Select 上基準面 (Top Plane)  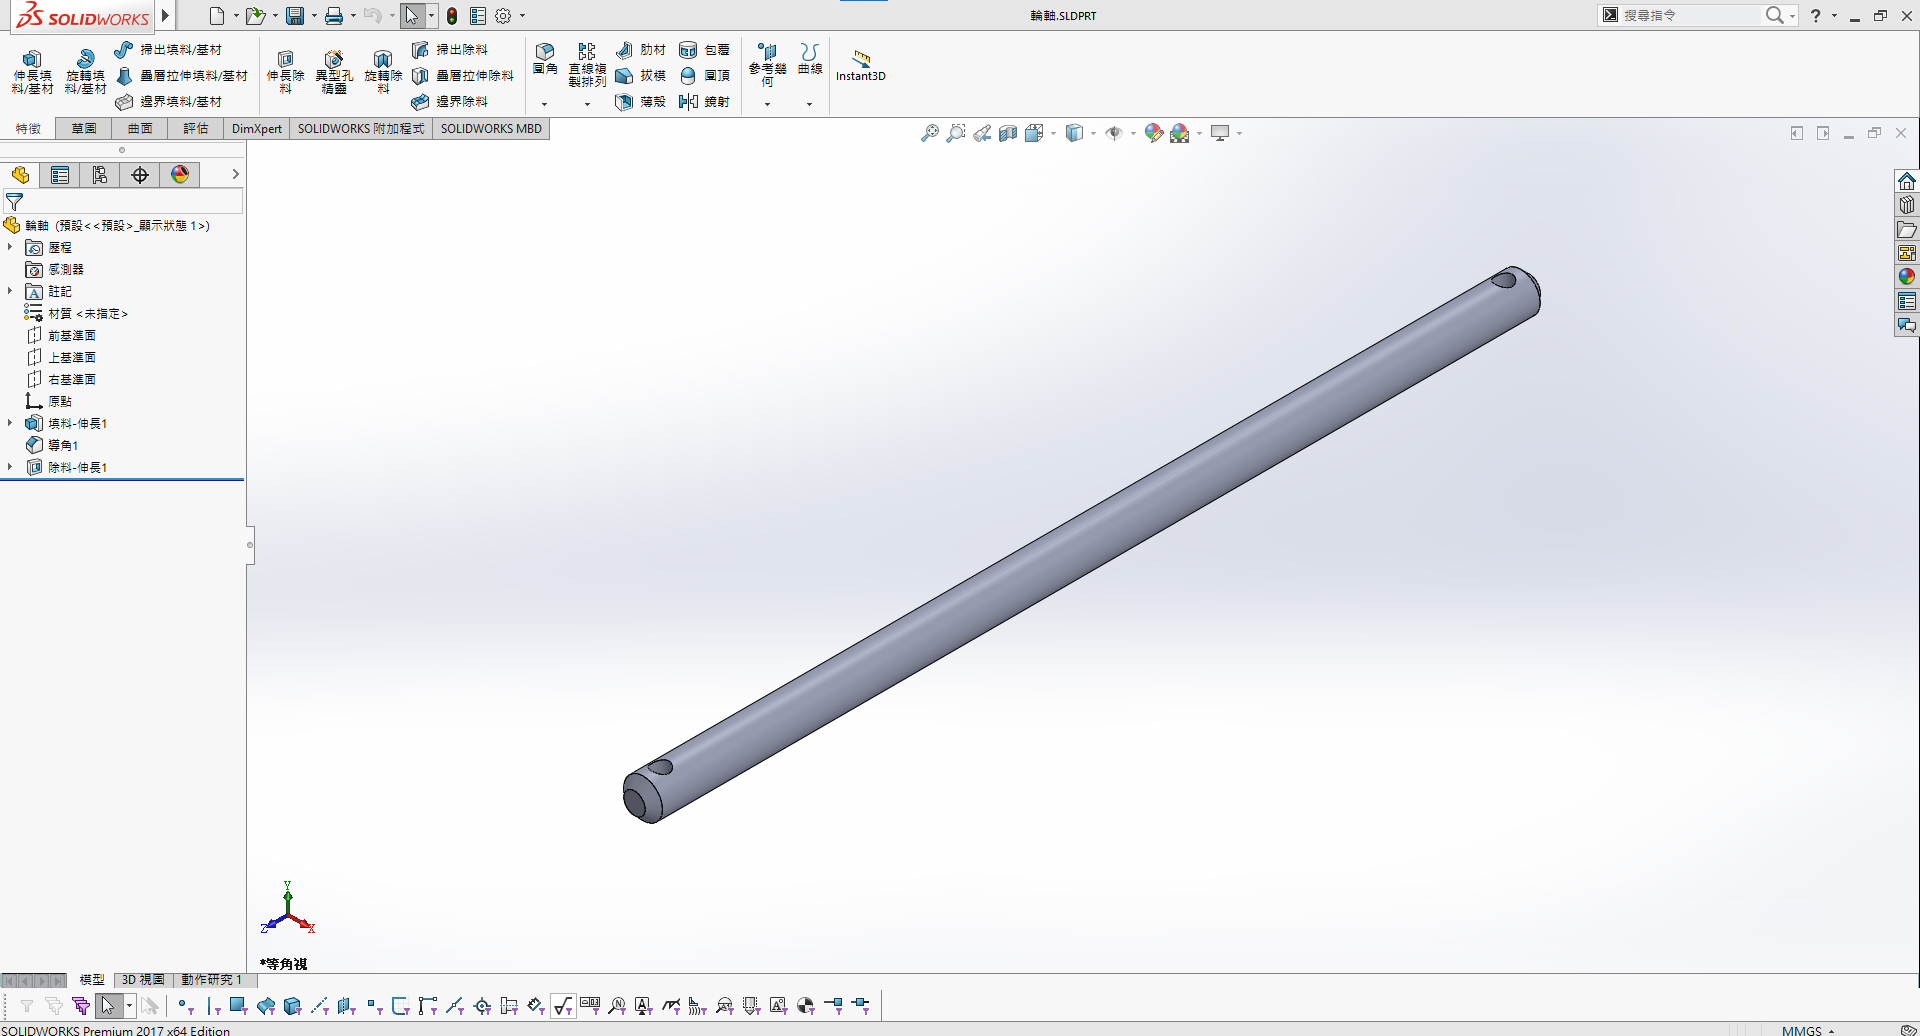(x=61, y=358)
